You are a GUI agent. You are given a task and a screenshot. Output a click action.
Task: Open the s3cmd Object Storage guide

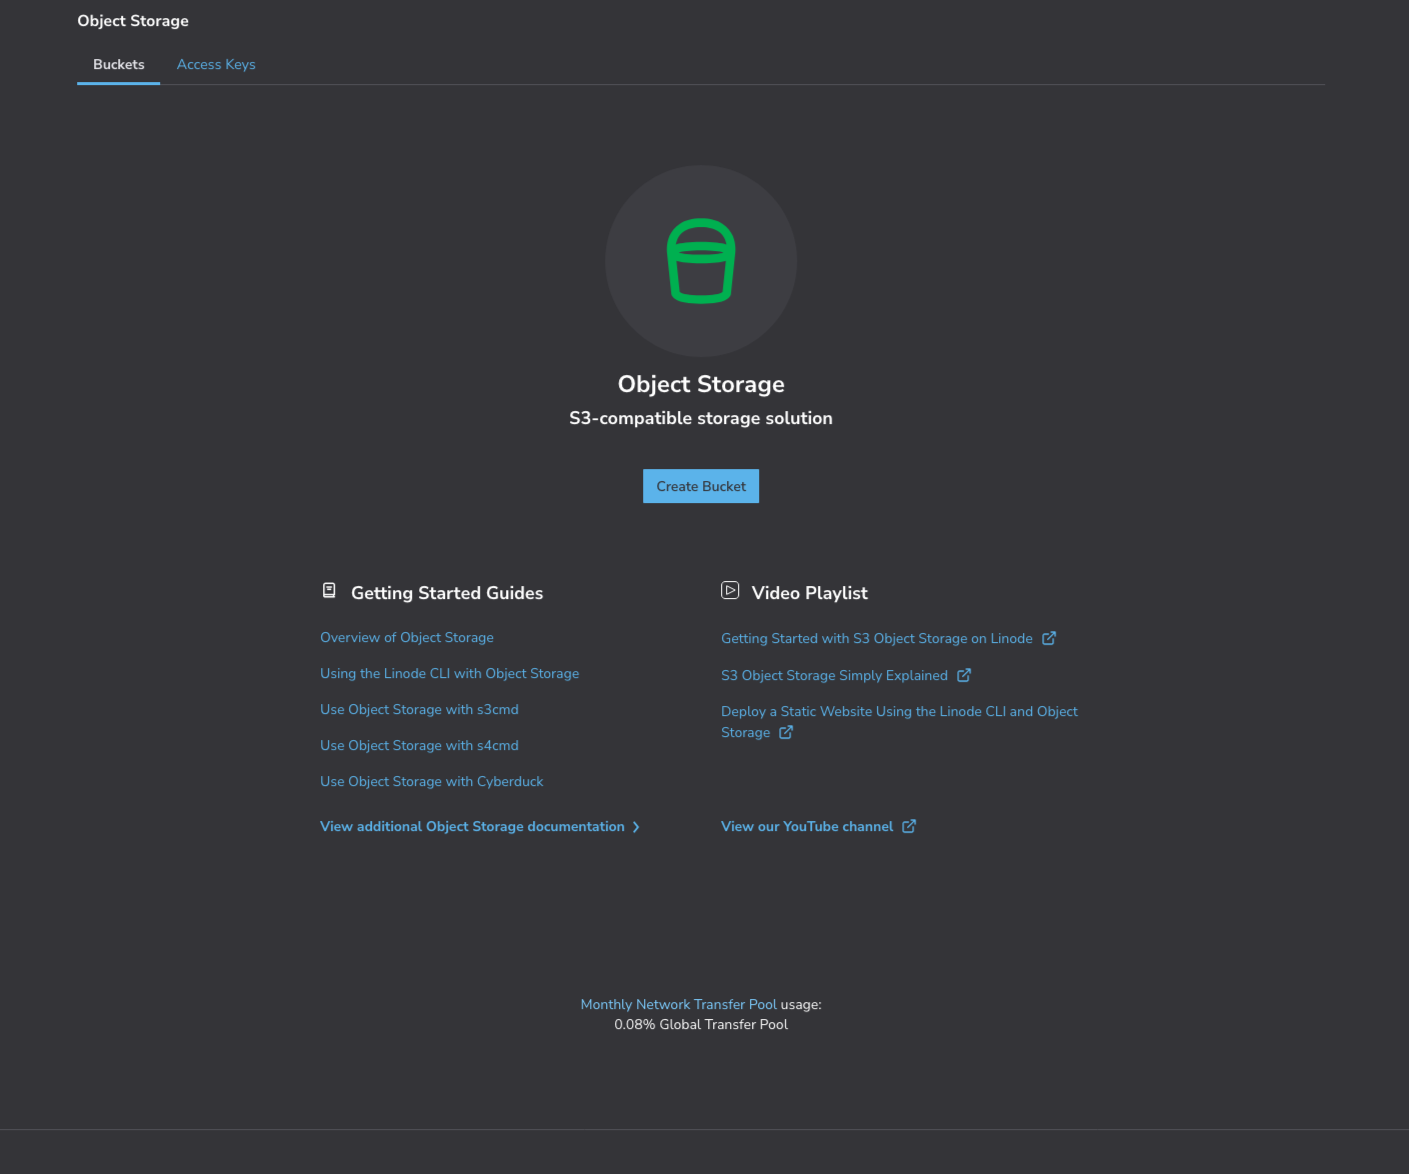(x=419, y=709)
